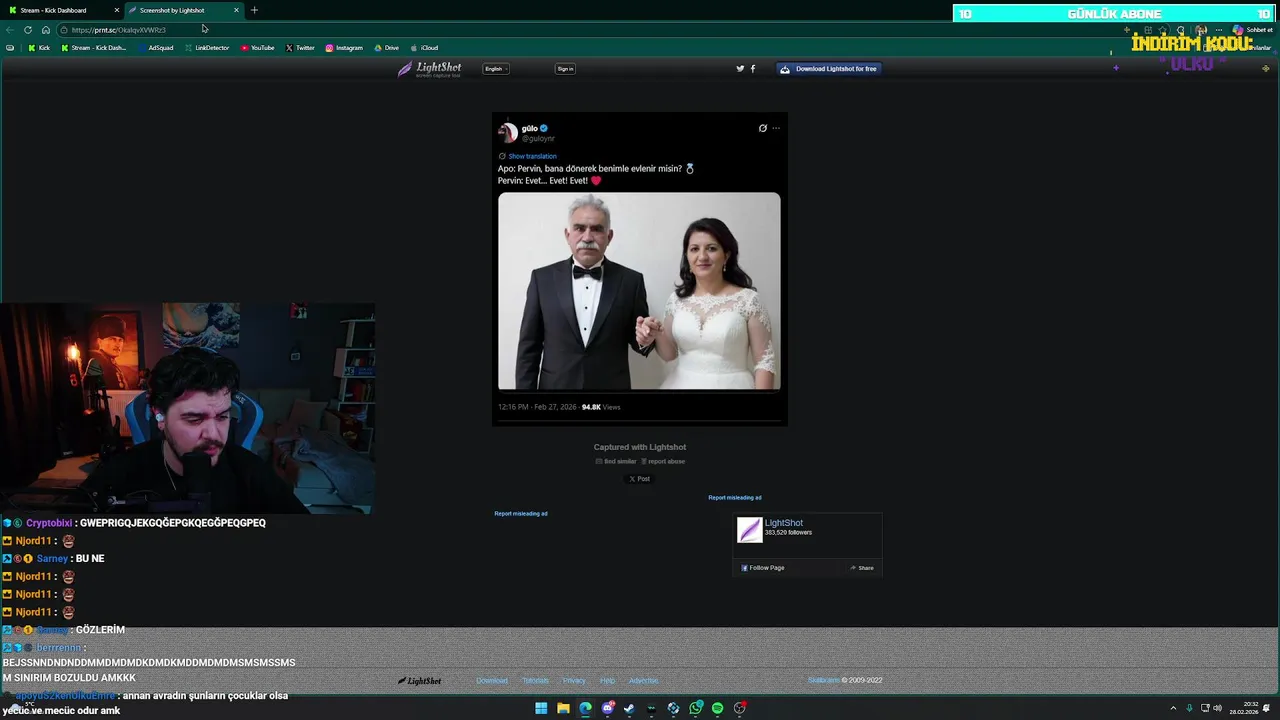Open the Stream - Kick Dash bookmark
1280x720 pixels.
94,48
